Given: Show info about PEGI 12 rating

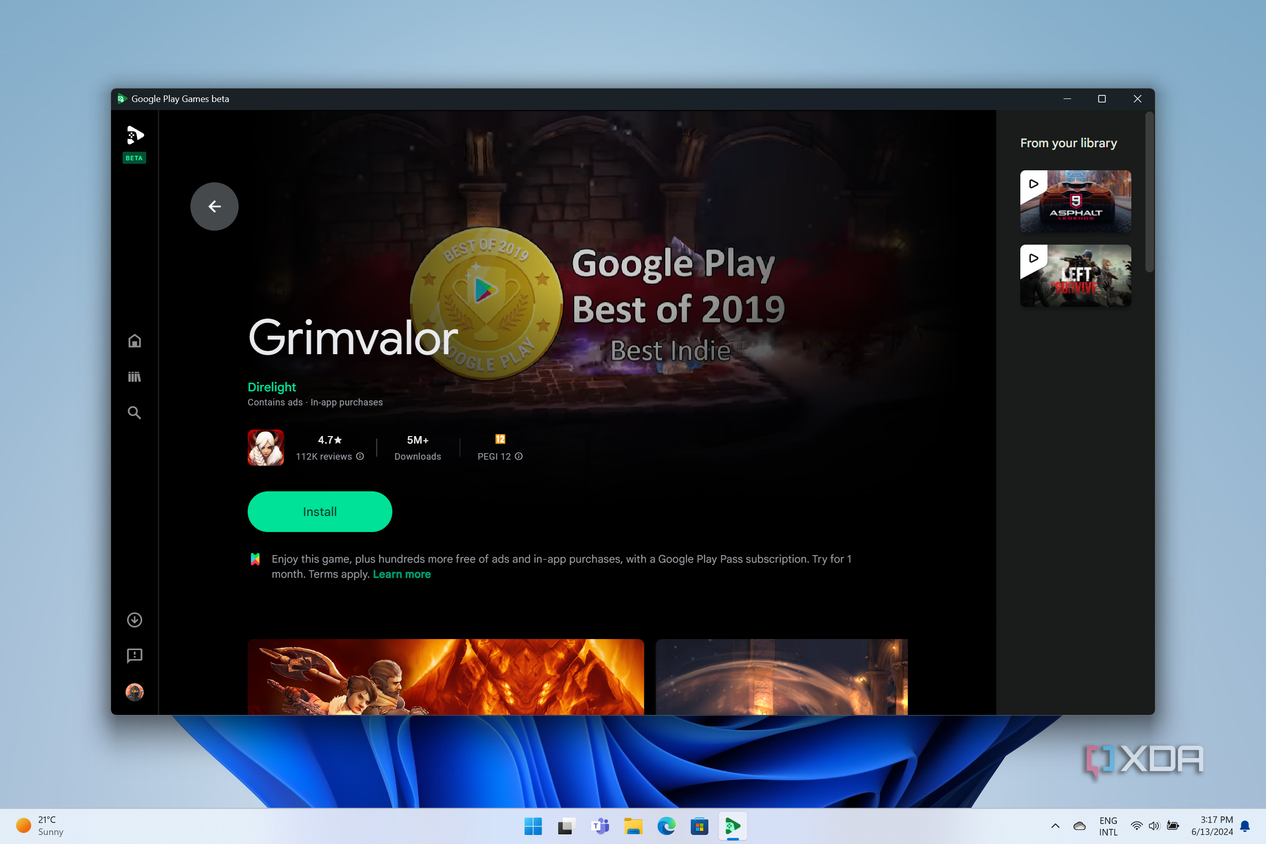Looking at the screenshot, I should (x=518, y=457).
